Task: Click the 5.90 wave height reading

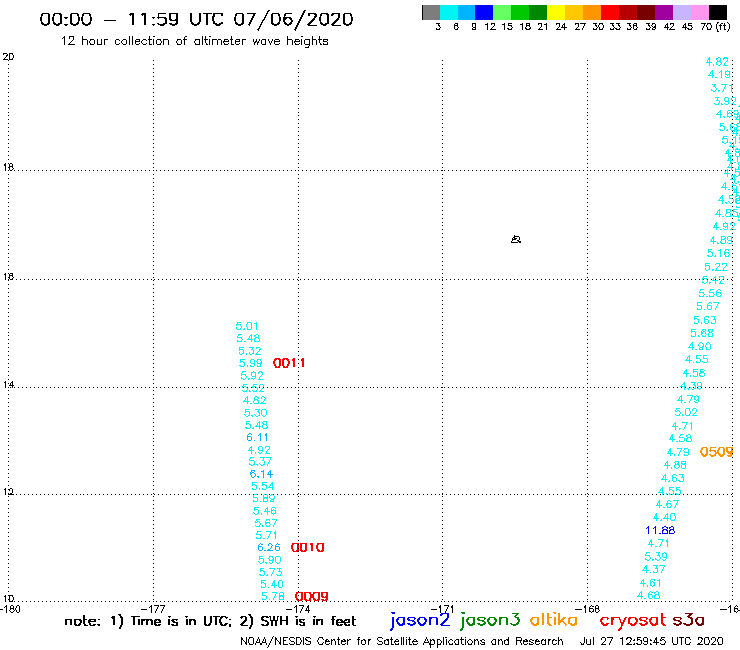Action: [269, 560]
